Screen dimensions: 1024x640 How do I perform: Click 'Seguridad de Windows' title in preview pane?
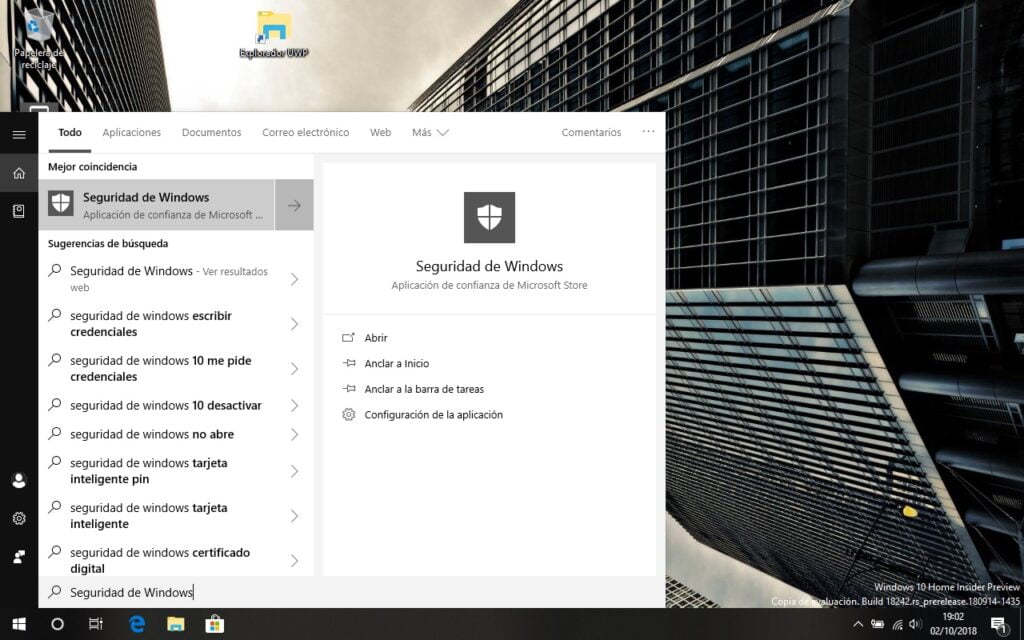coord(489,266)
